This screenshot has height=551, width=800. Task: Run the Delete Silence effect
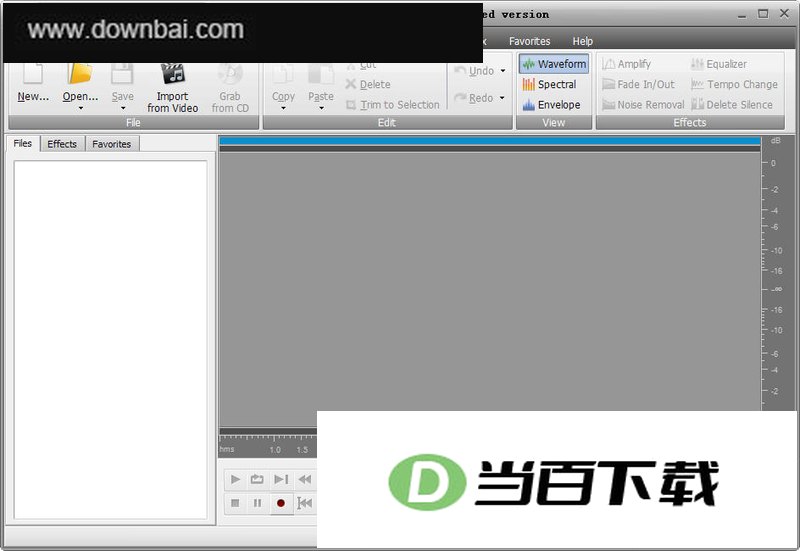pos(732,105)
